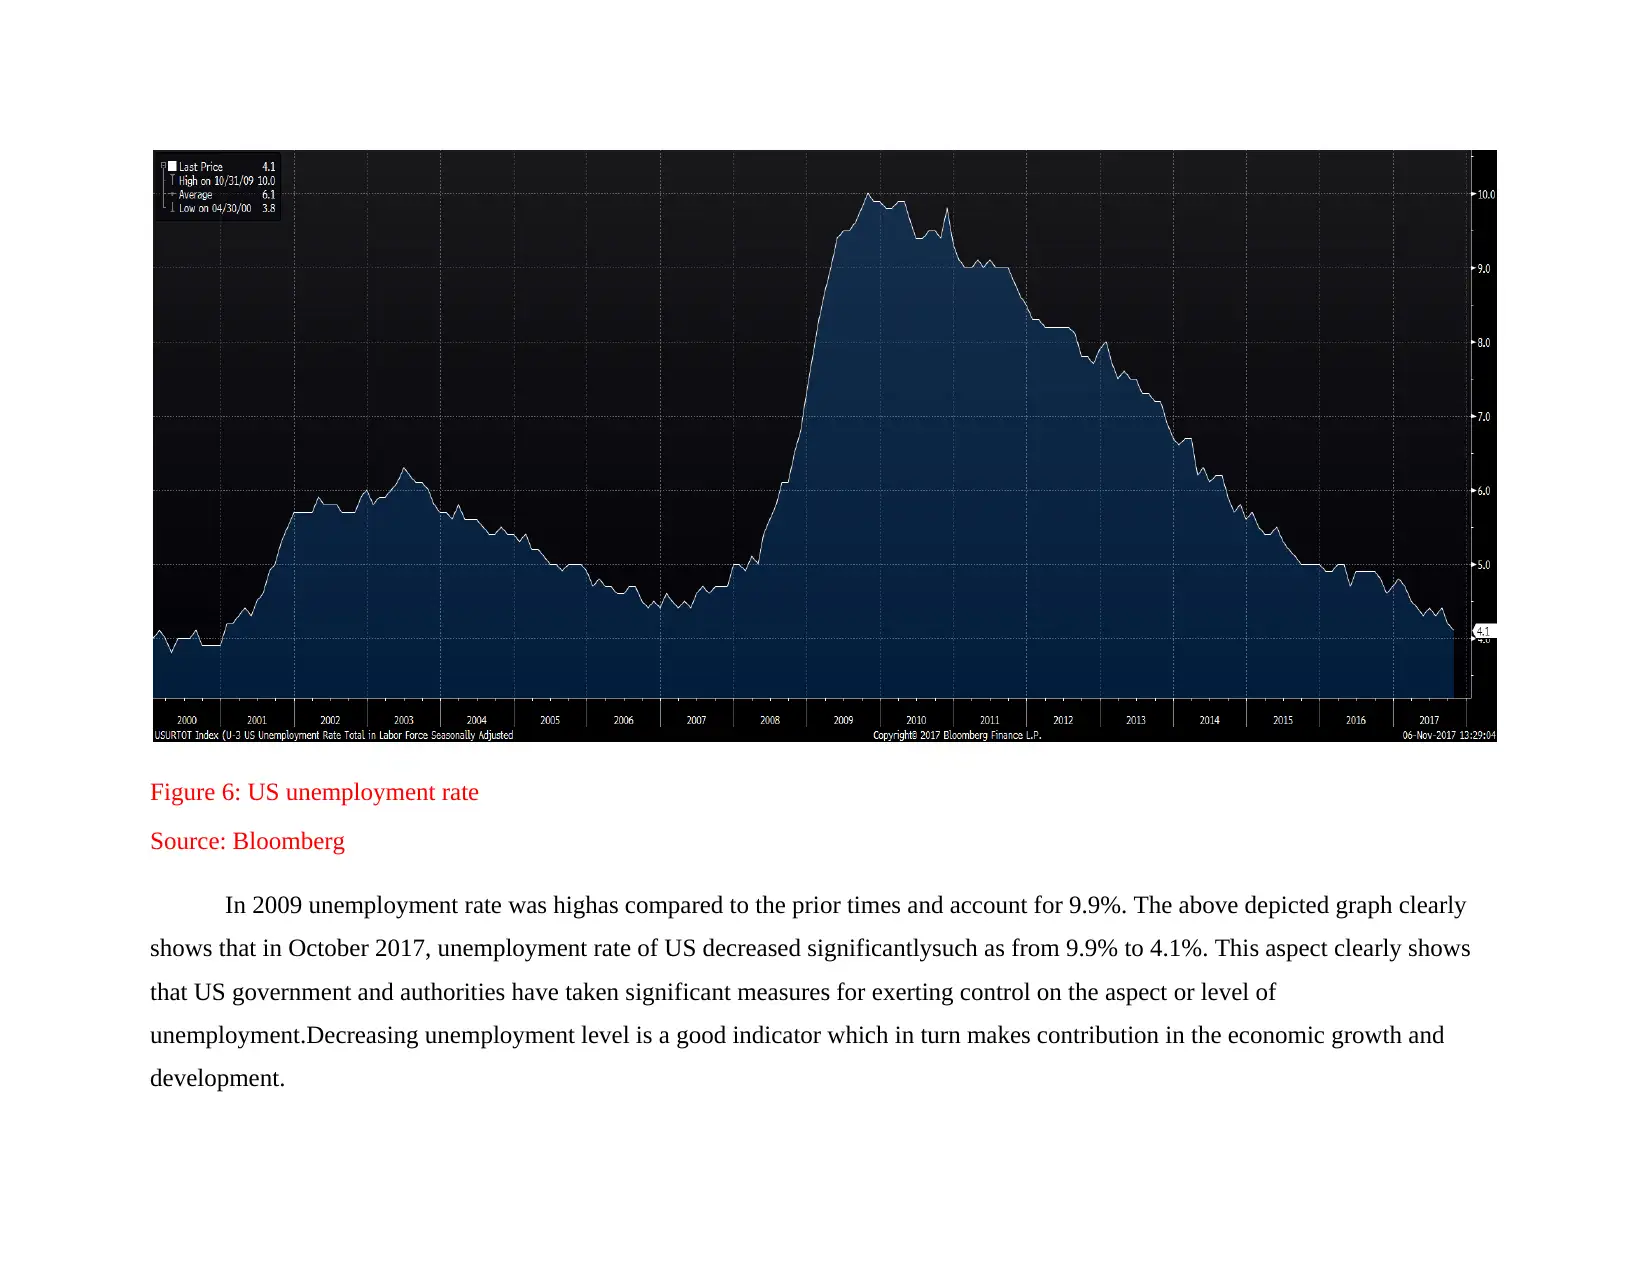The height and width of the screenshot is (1275, 1650).
Task: Click the final word 'development.'
Action: click(217, 1078)
